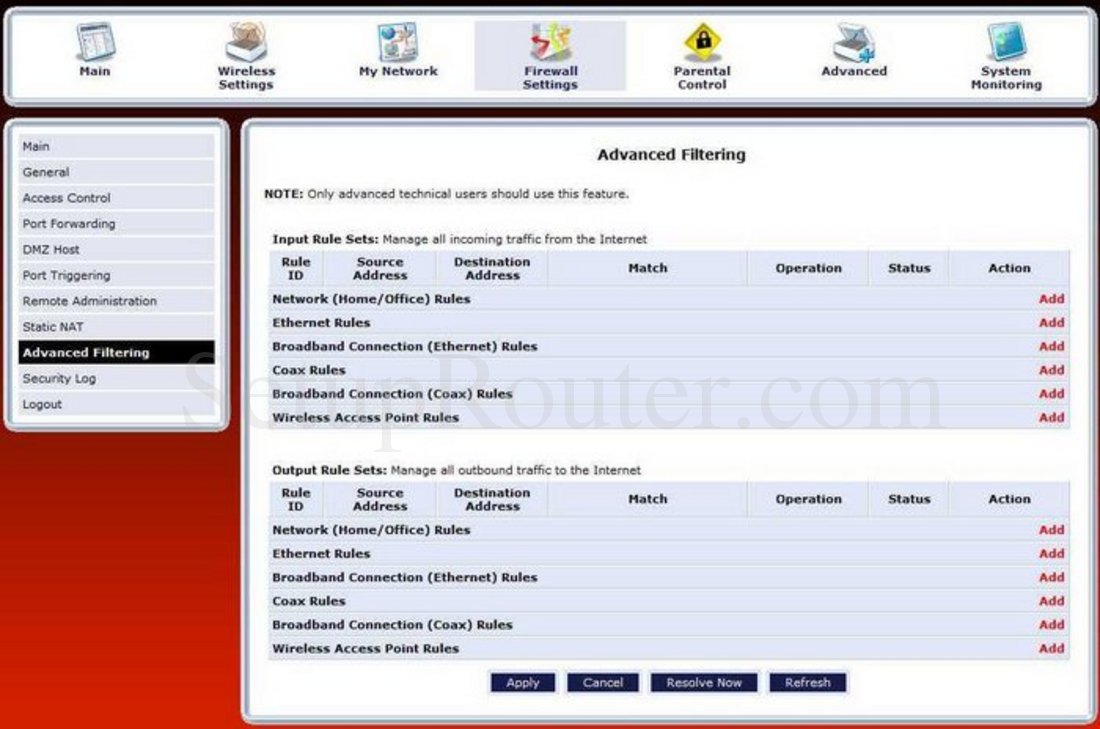Open Parental Control via its padlock icon
The image size is (1100, 729).
701,45
